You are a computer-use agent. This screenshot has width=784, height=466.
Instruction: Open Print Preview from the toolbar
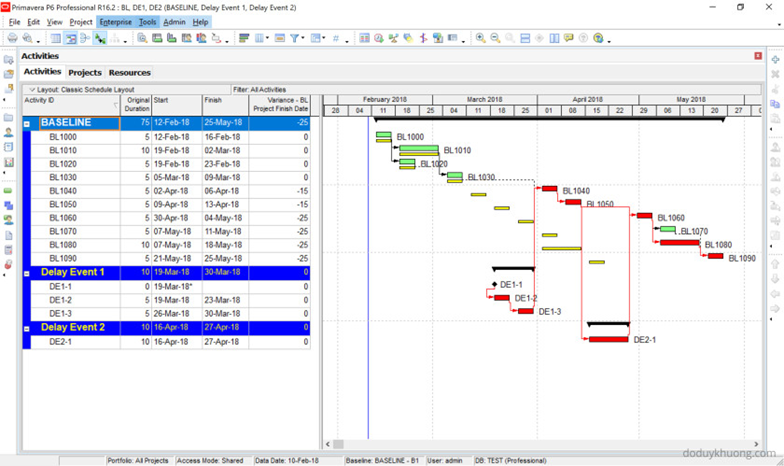pyautogui.click(x=28, y=38)
